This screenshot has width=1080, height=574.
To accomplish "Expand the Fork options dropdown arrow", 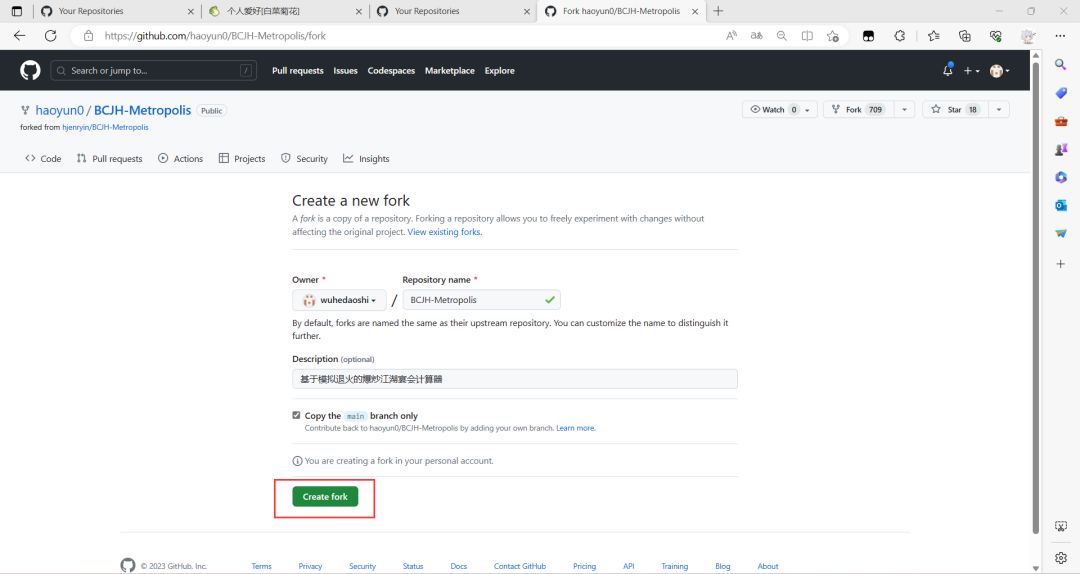I will click(x=904, y=110).
